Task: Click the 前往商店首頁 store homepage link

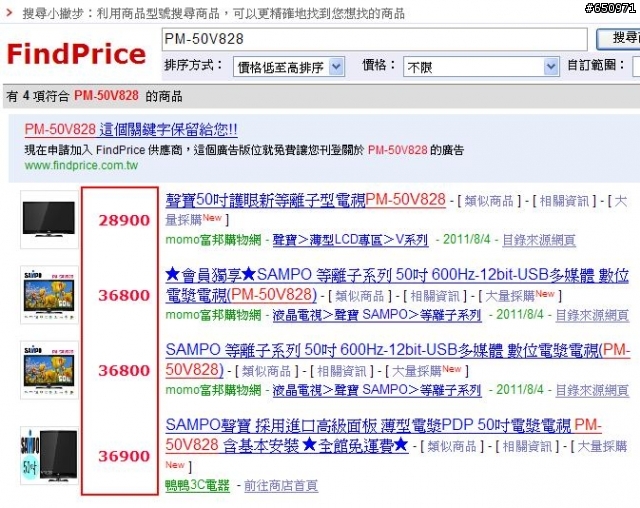Action: coord(281,485)
